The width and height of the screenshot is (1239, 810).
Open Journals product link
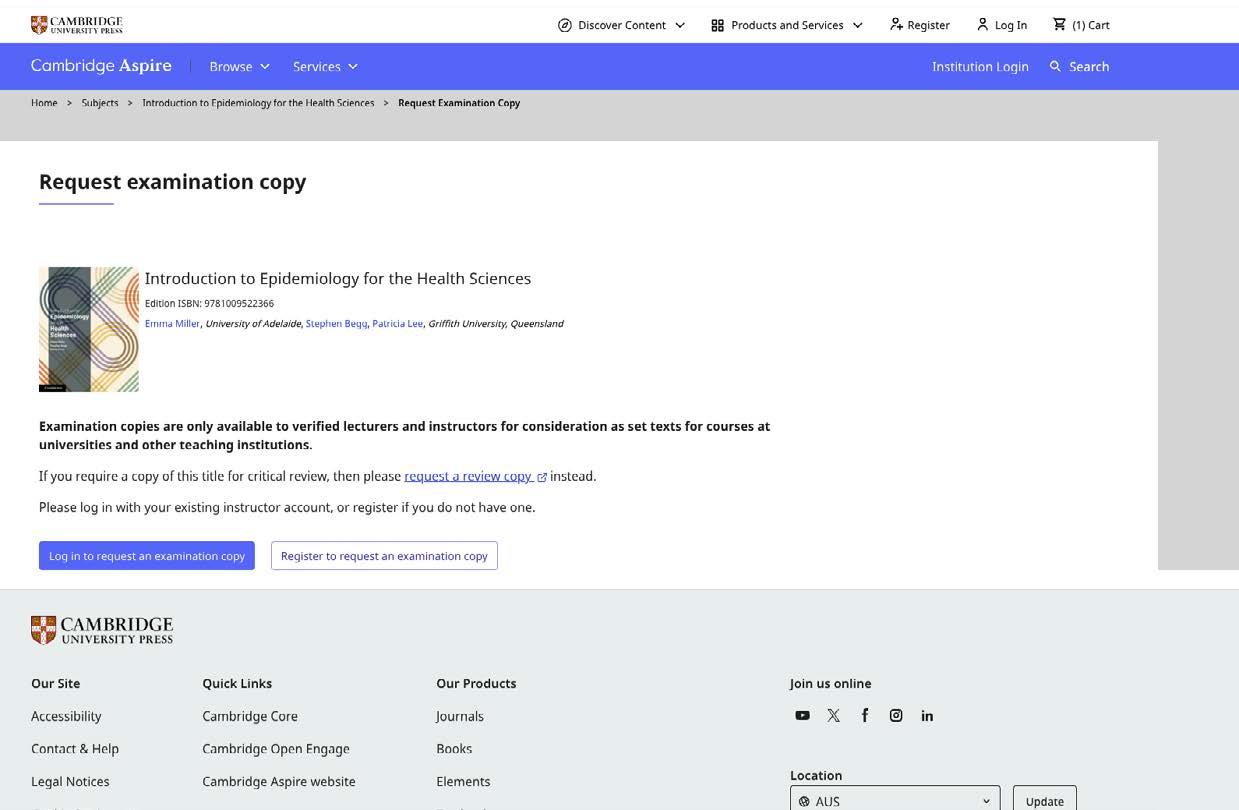(x=460, y=716)
